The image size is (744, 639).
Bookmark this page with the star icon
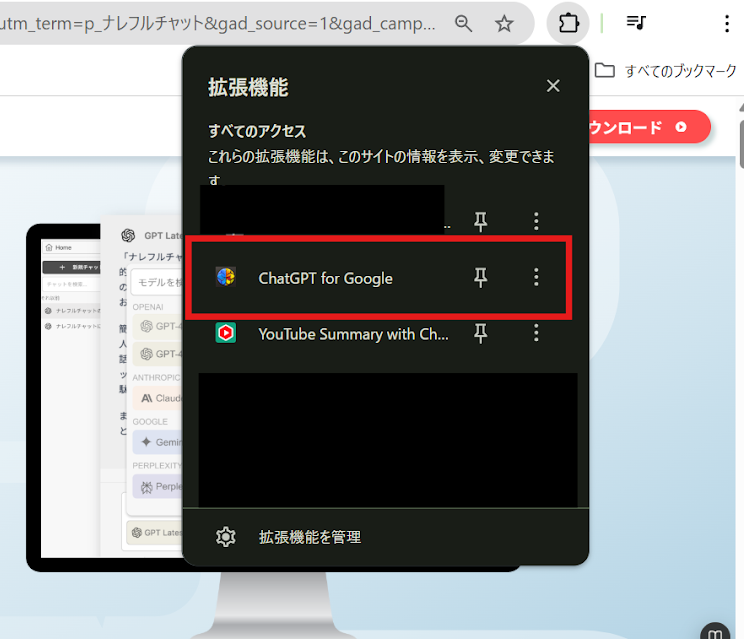pos(504,23)
